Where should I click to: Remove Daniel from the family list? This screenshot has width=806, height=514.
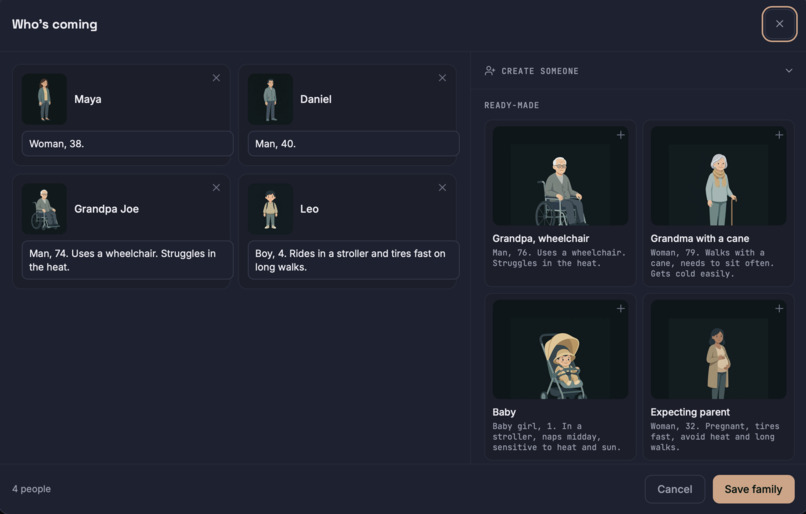tap(442, 78)
